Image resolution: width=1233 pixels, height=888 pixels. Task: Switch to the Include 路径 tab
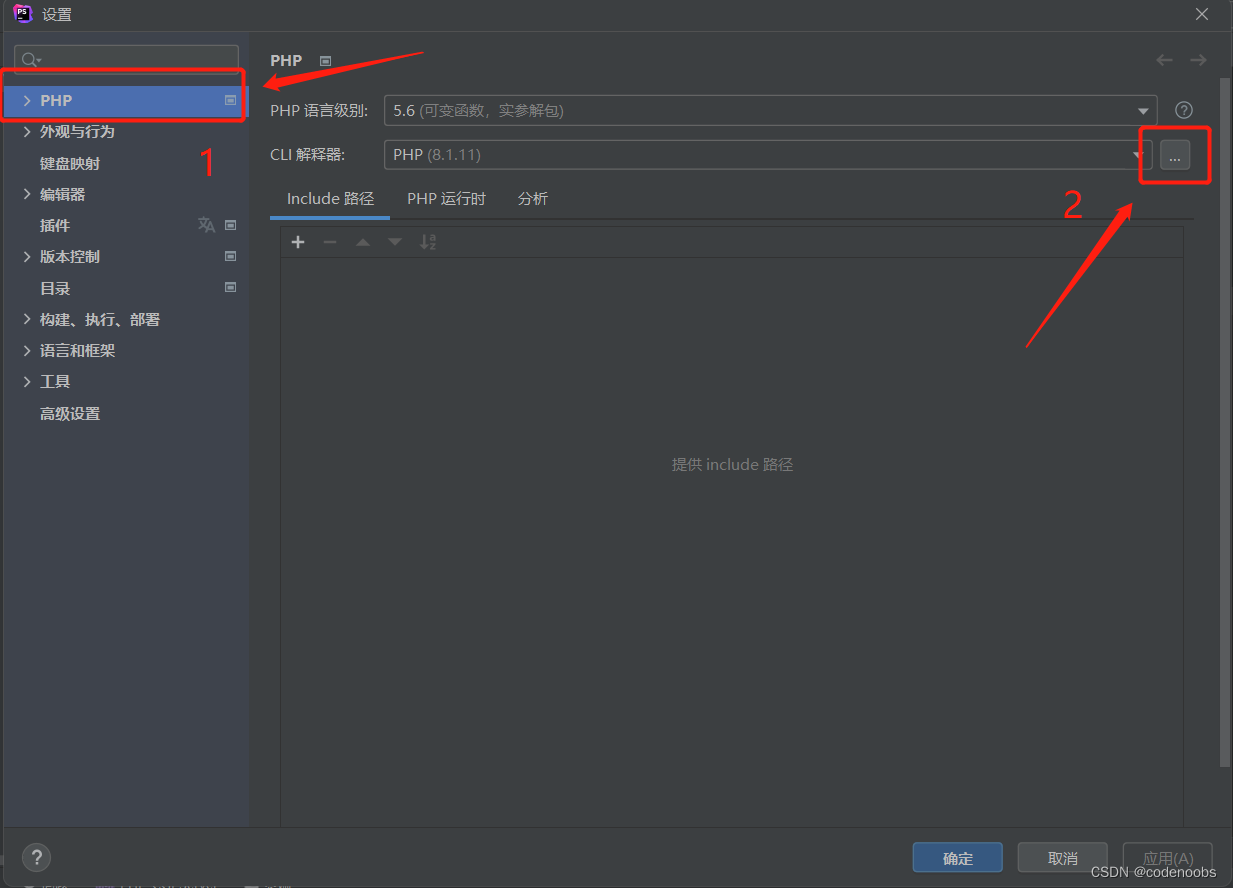[x=330, y=199]
